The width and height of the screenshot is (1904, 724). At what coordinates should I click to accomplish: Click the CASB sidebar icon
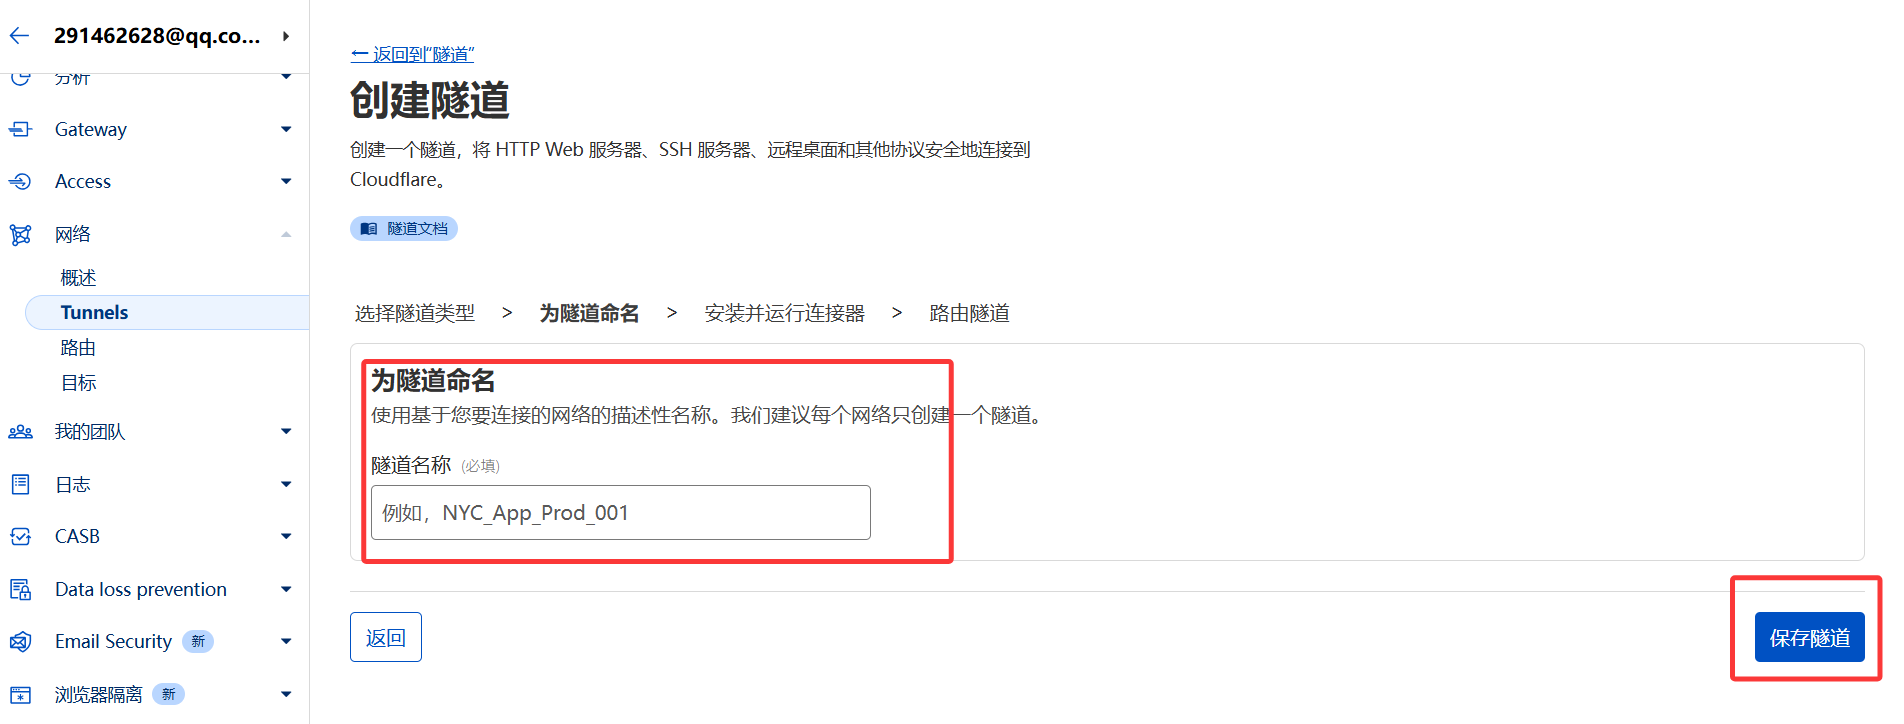click(x=20, y=537)
